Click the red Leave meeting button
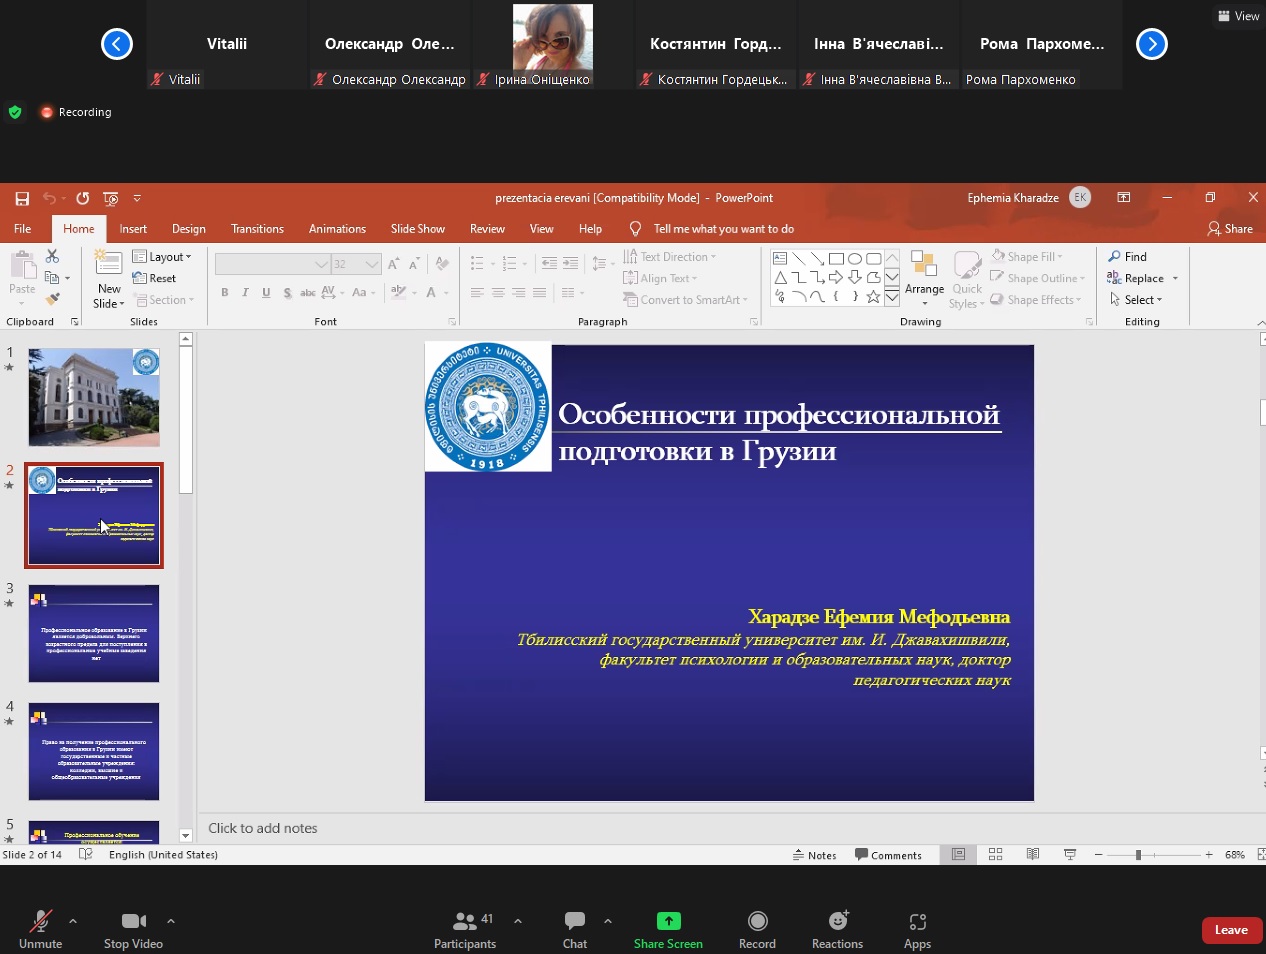1266x954 pixels. click(1230, 930)
